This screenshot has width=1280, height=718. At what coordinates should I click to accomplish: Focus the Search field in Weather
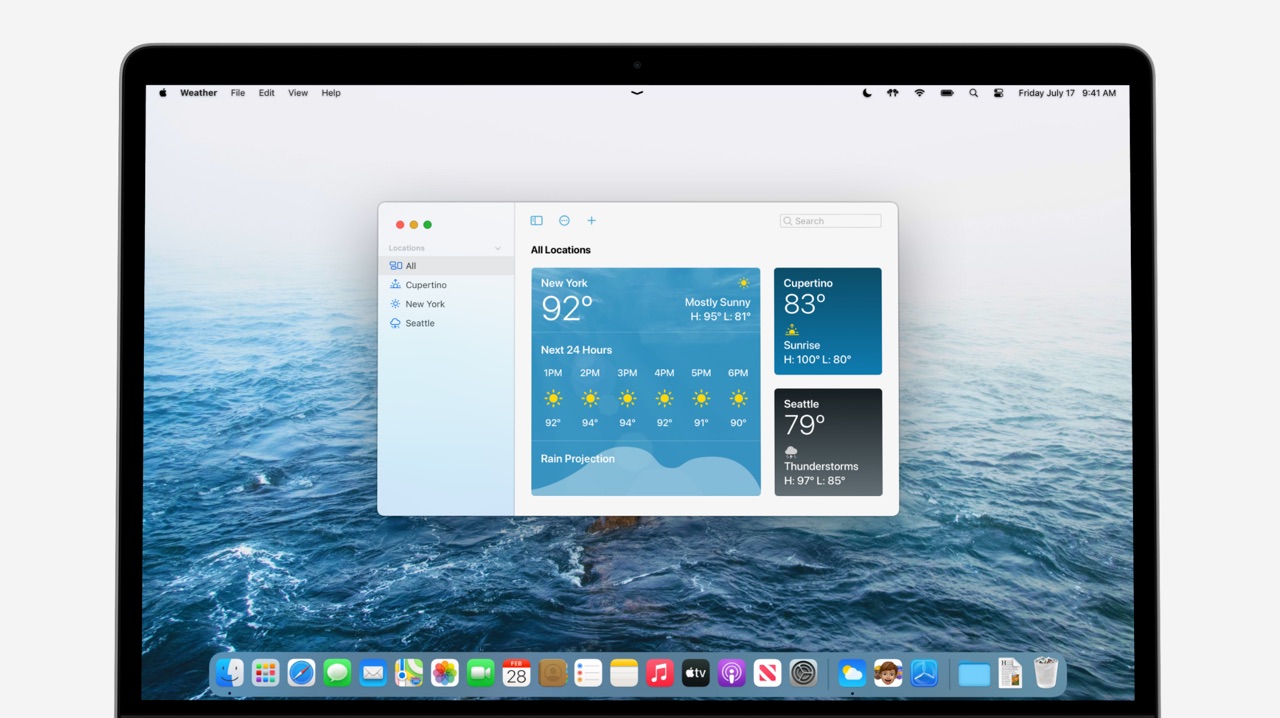[x=830, y=221]
